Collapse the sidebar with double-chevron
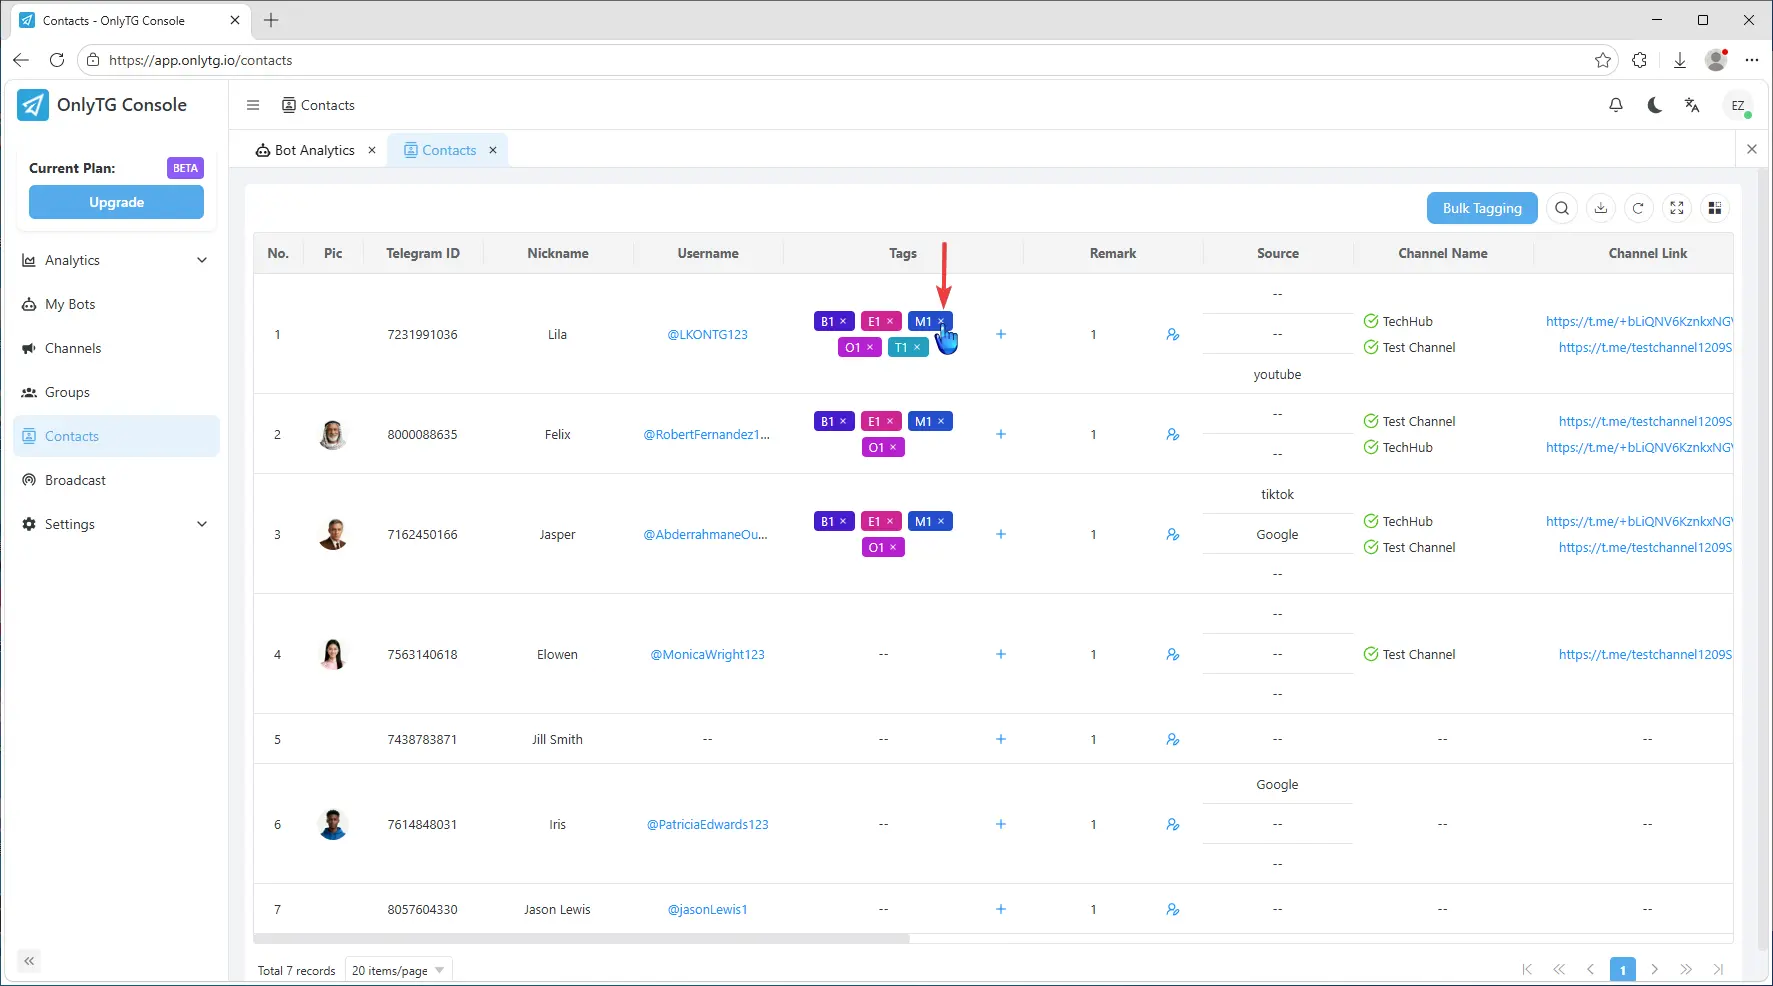Screen dimensions: 1773x986 click(29, 961)
